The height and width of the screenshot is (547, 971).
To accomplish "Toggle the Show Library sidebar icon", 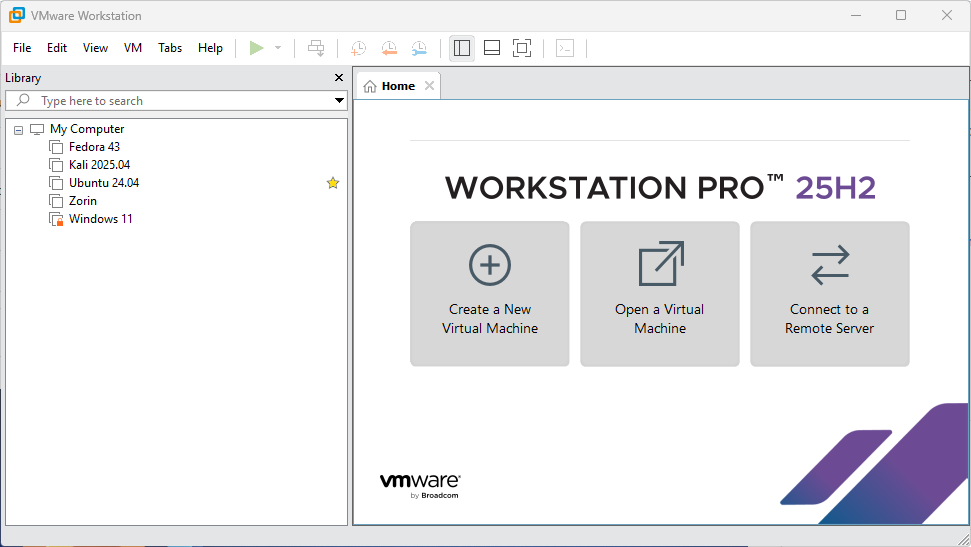I will click(x=462, y=48).
